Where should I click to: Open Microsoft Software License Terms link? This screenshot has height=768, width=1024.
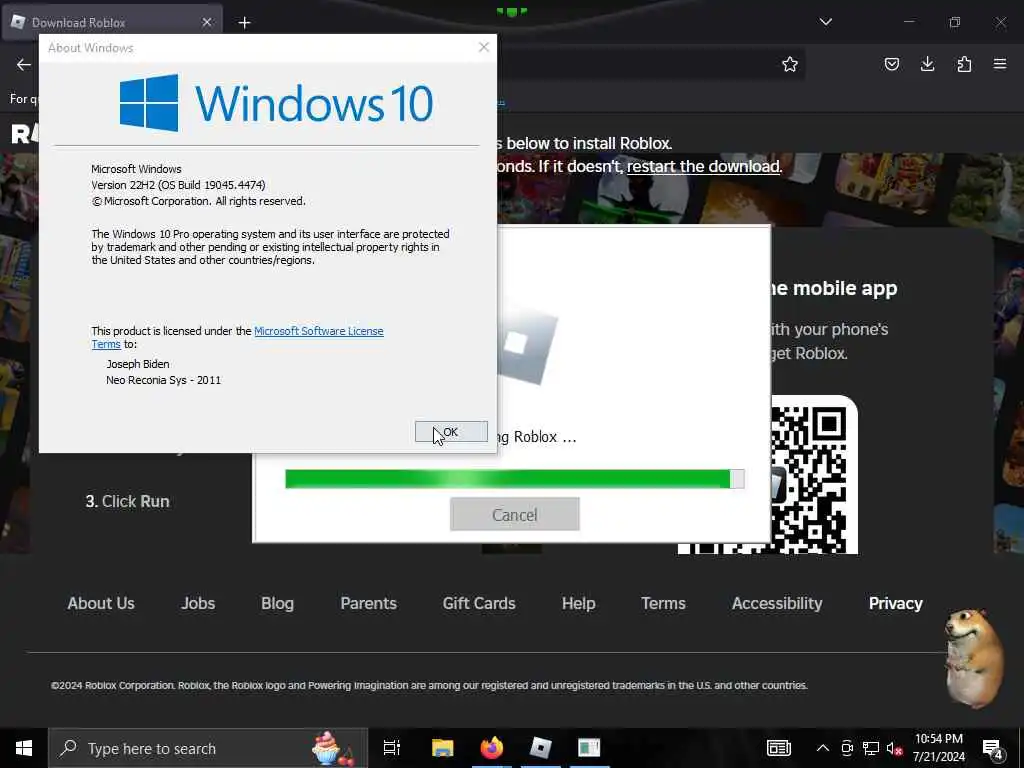[318, 331]
